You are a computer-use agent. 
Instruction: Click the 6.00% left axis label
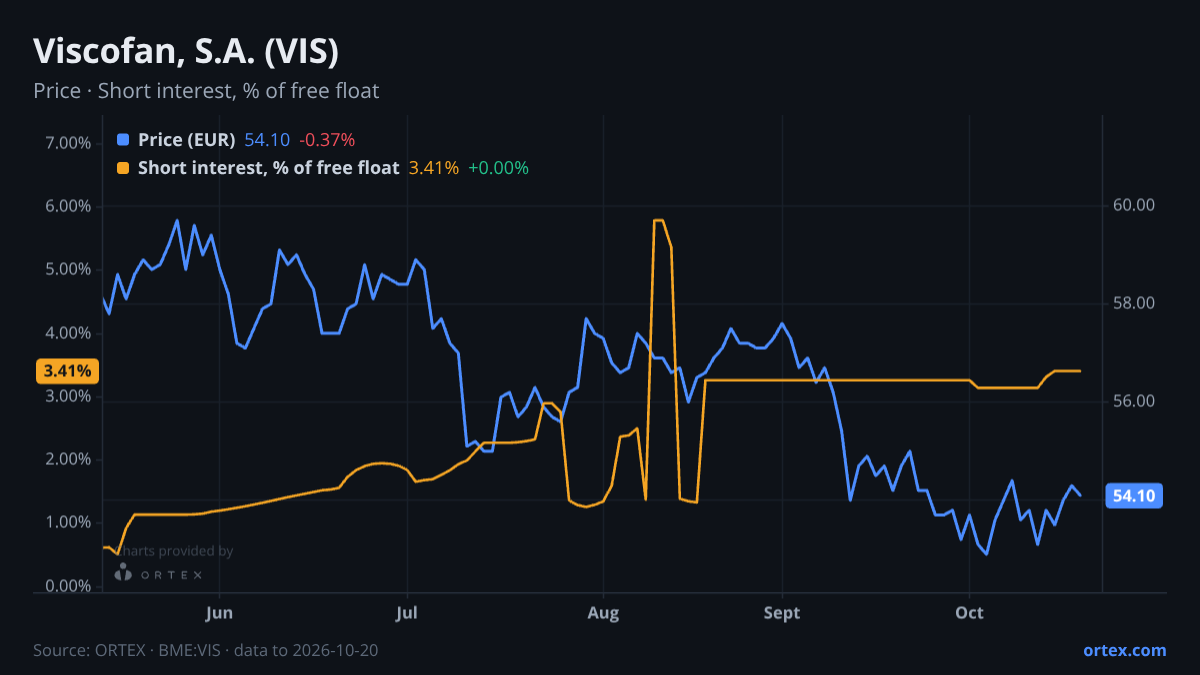(68, 206)
